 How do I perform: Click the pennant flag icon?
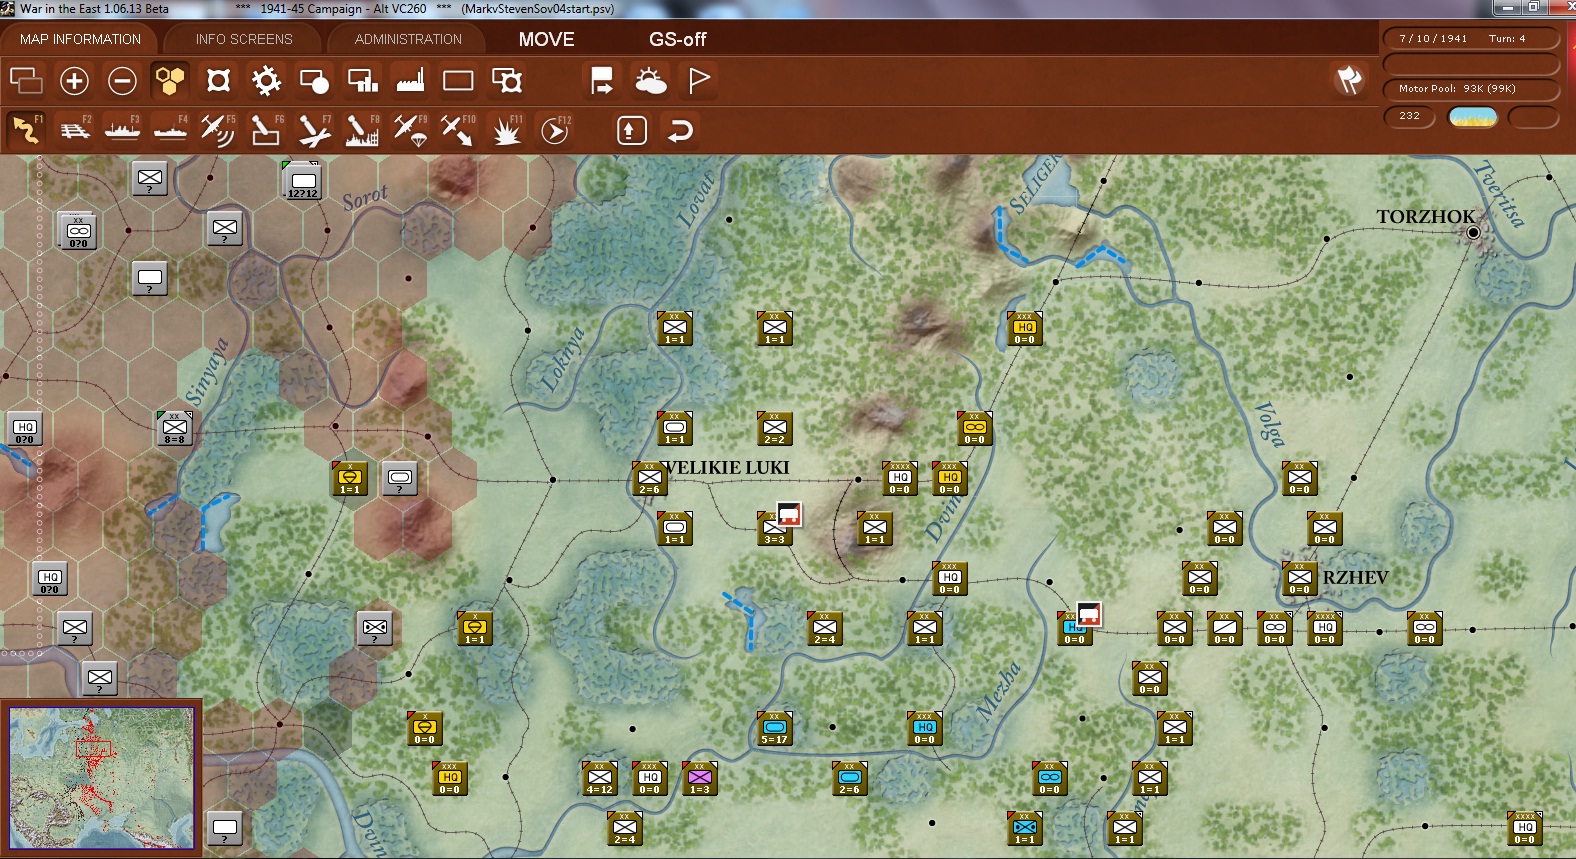click(699, 80)
